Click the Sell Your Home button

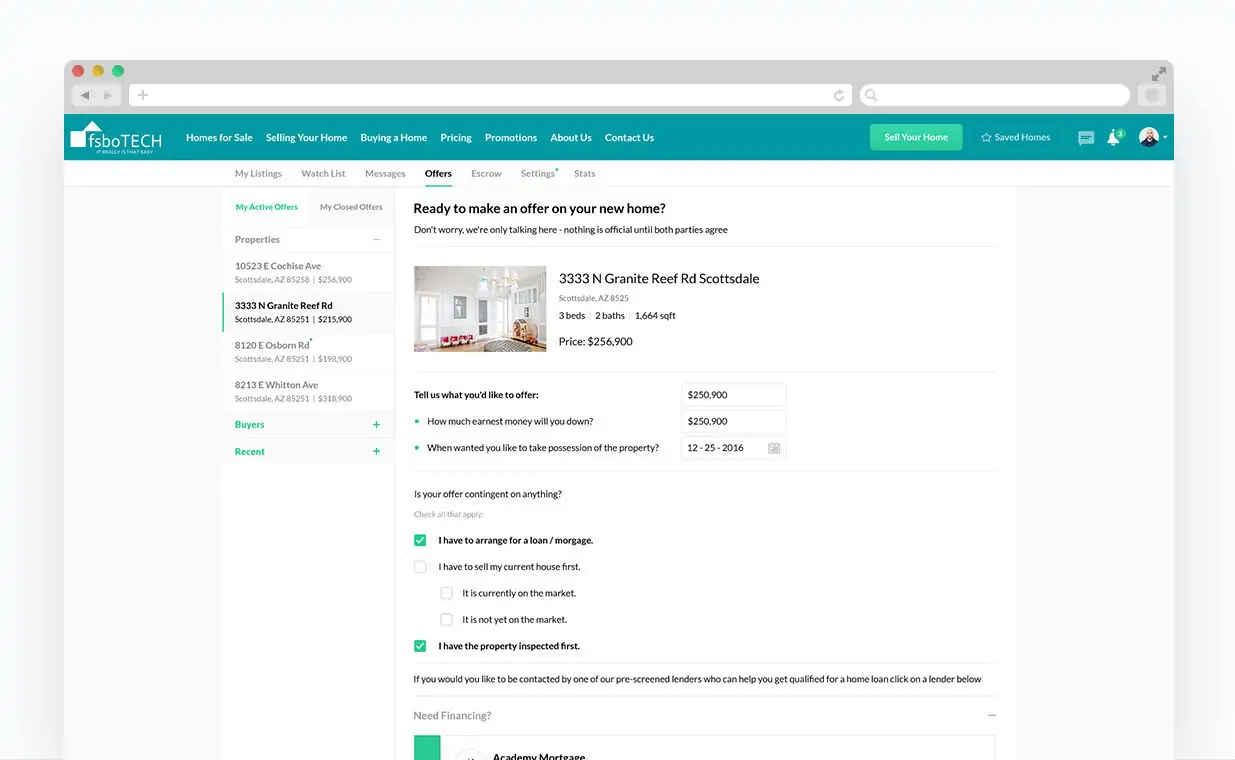[916, 137]
